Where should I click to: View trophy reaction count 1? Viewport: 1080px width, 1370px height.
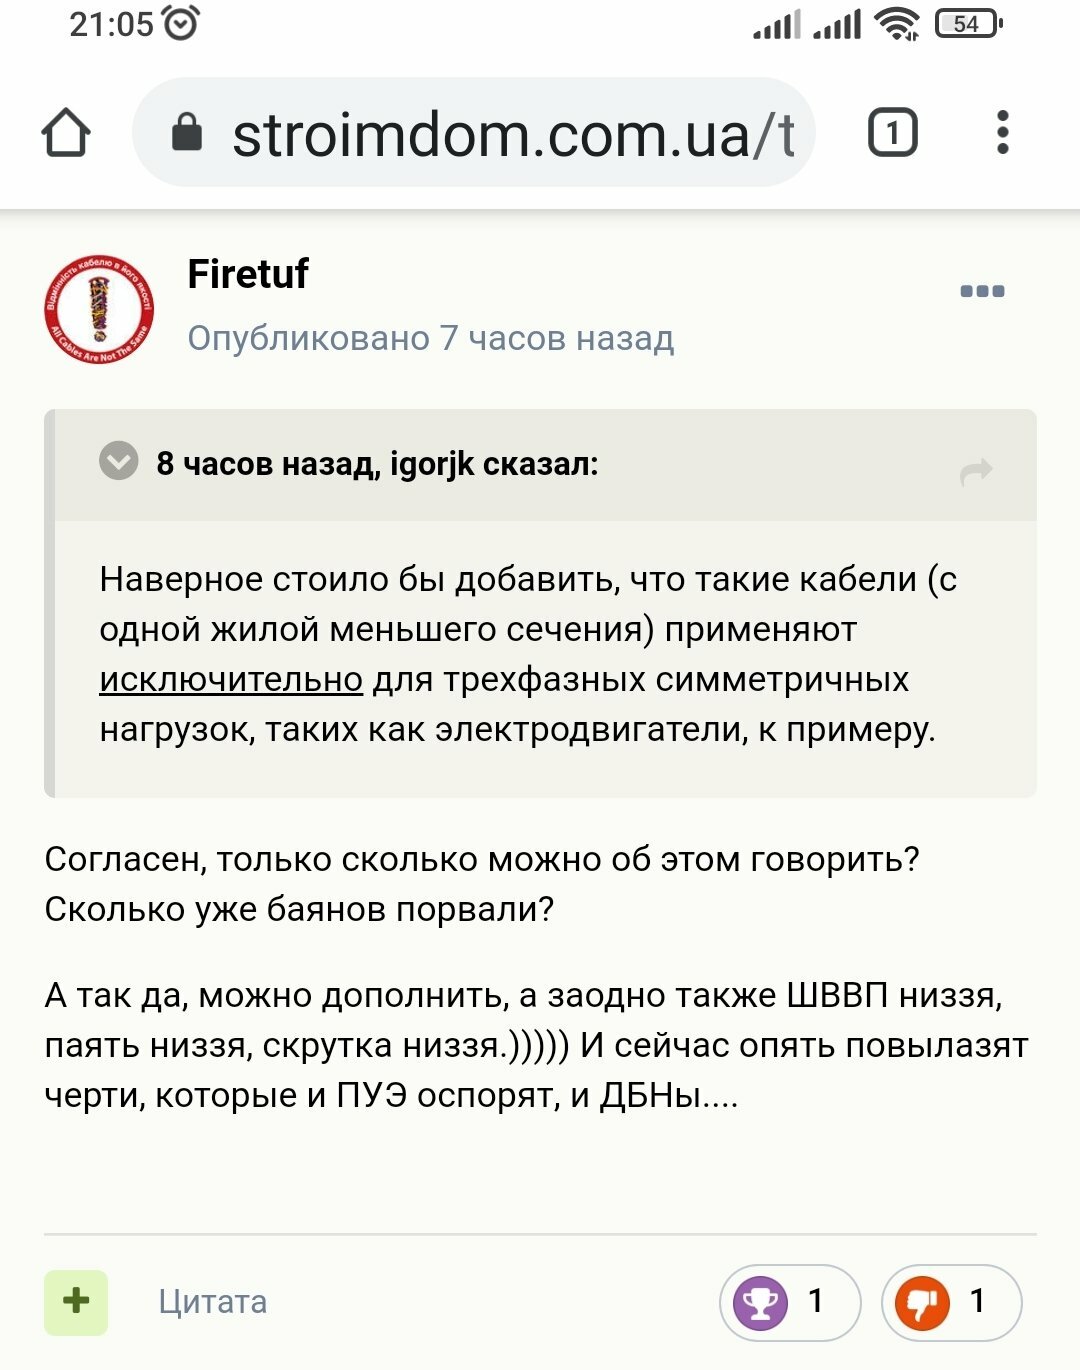pos(815,1301)
